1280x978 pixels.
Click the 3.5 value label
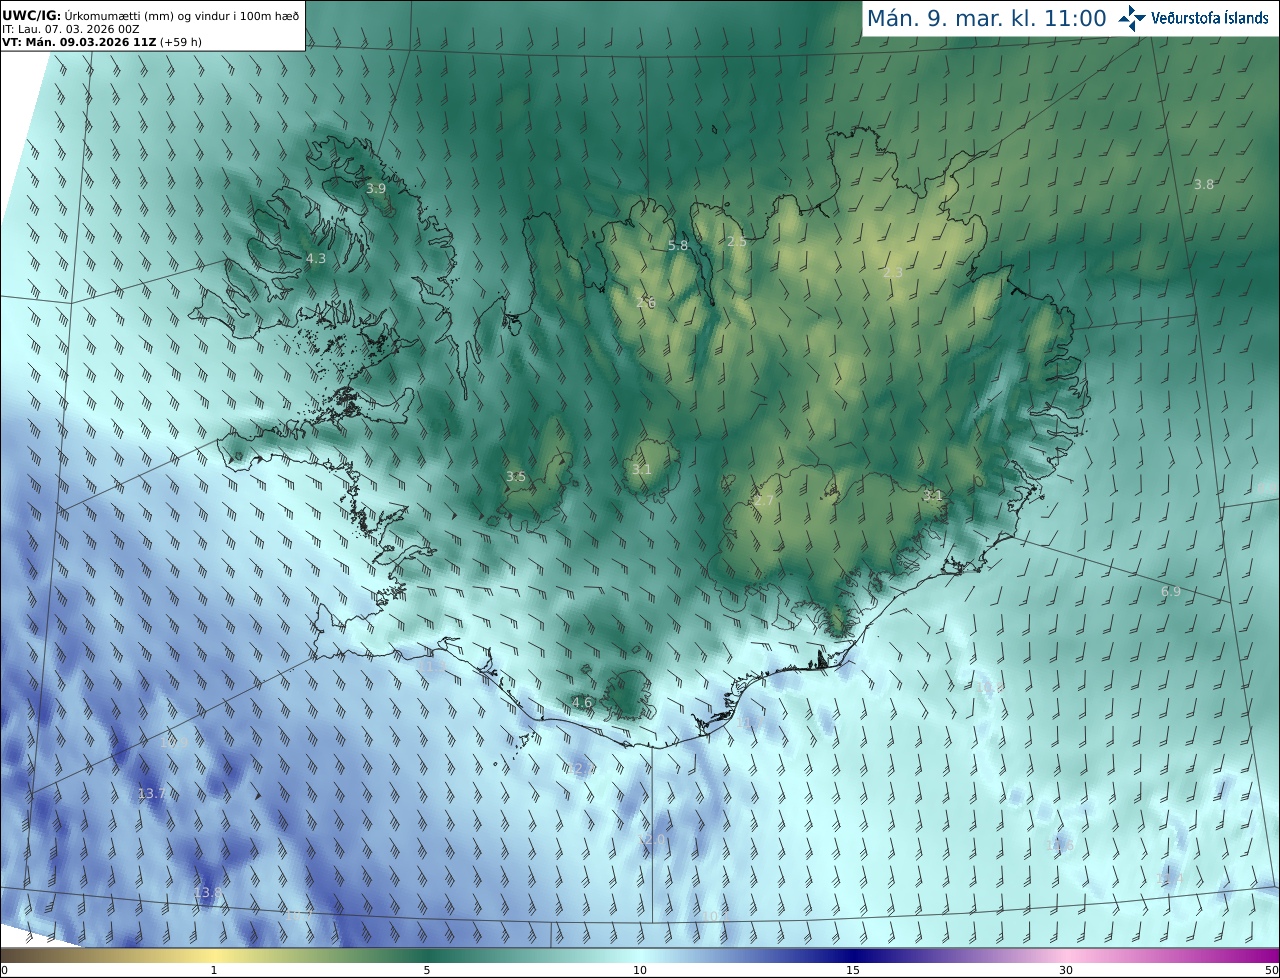(516, 476)
